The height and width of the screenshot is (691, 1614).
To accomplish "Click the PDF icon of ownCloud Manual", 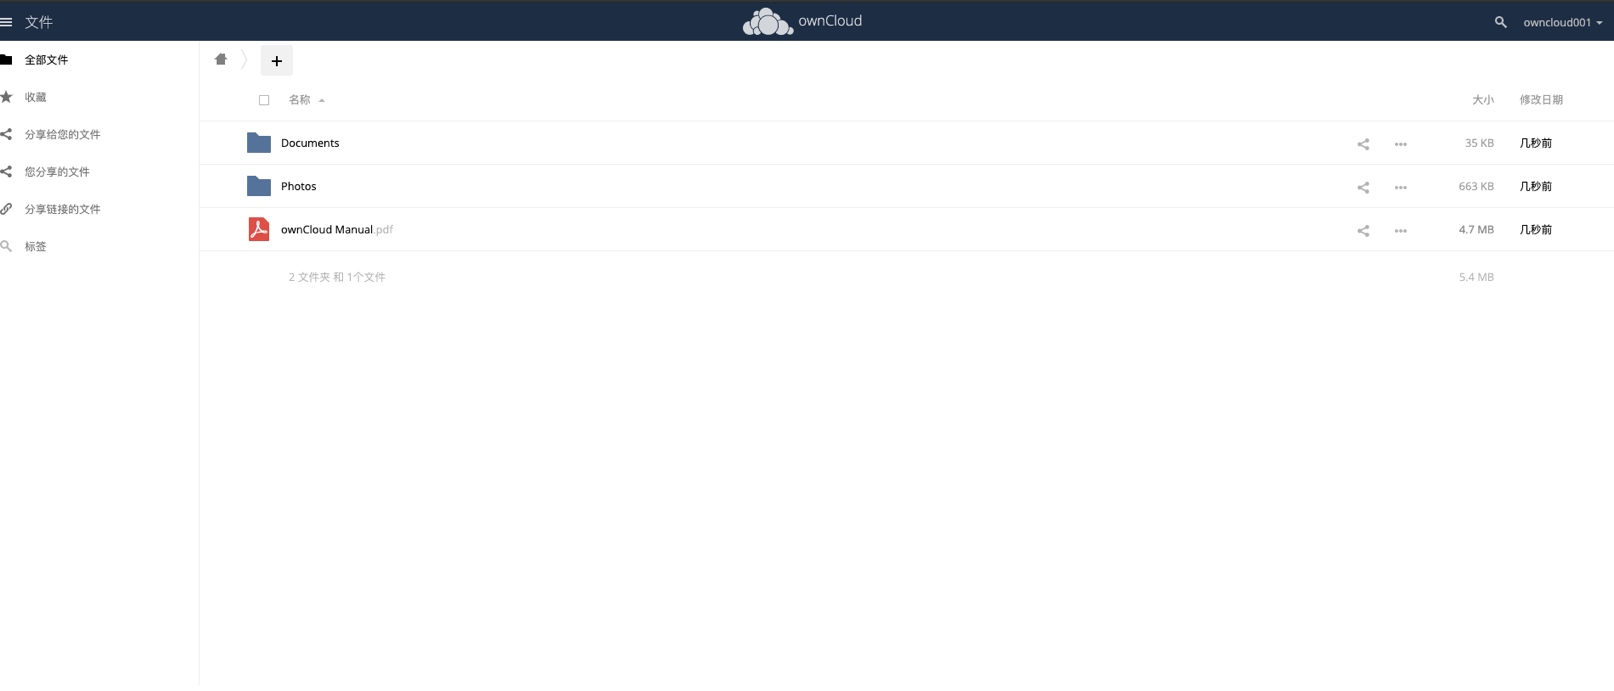I will tap(259, 229).
